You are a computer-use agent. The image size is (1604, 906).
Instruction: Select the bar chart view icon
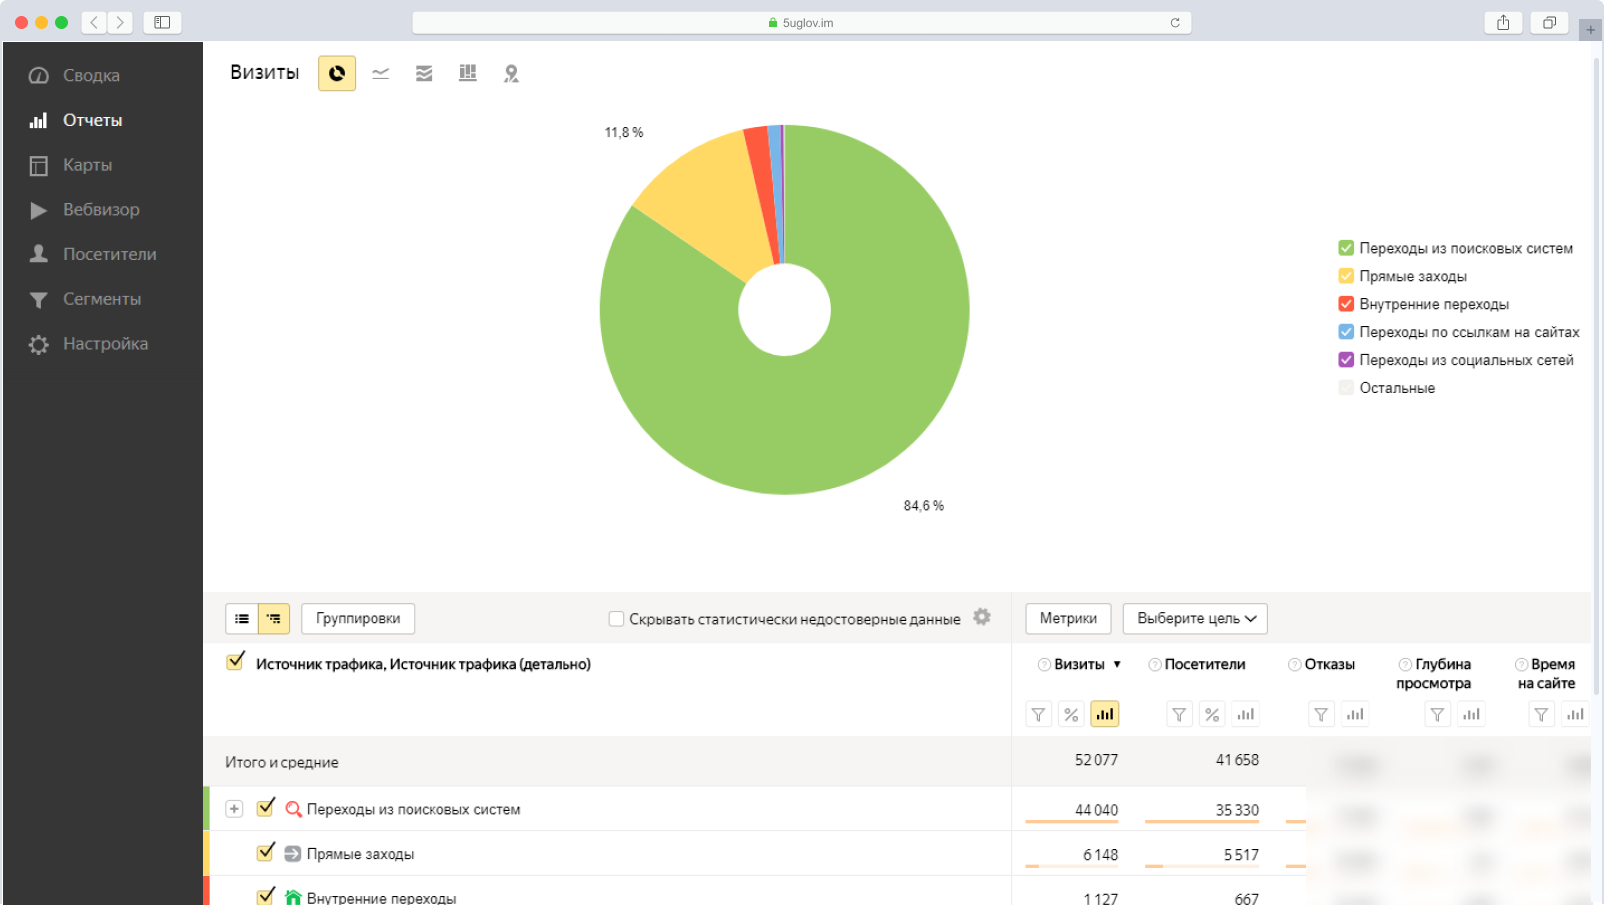coord(467,73)
